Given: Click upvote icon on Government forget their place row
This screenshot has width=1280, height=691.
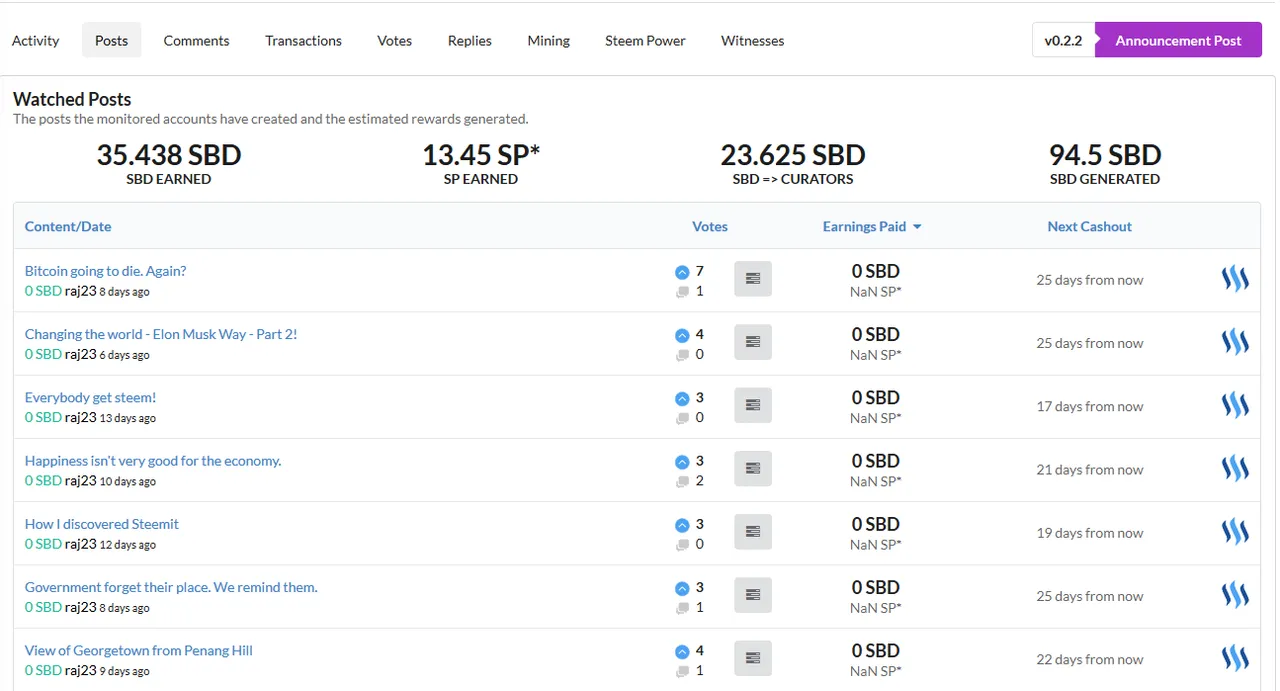Looking at the screenshot, I should click(682, 587).
